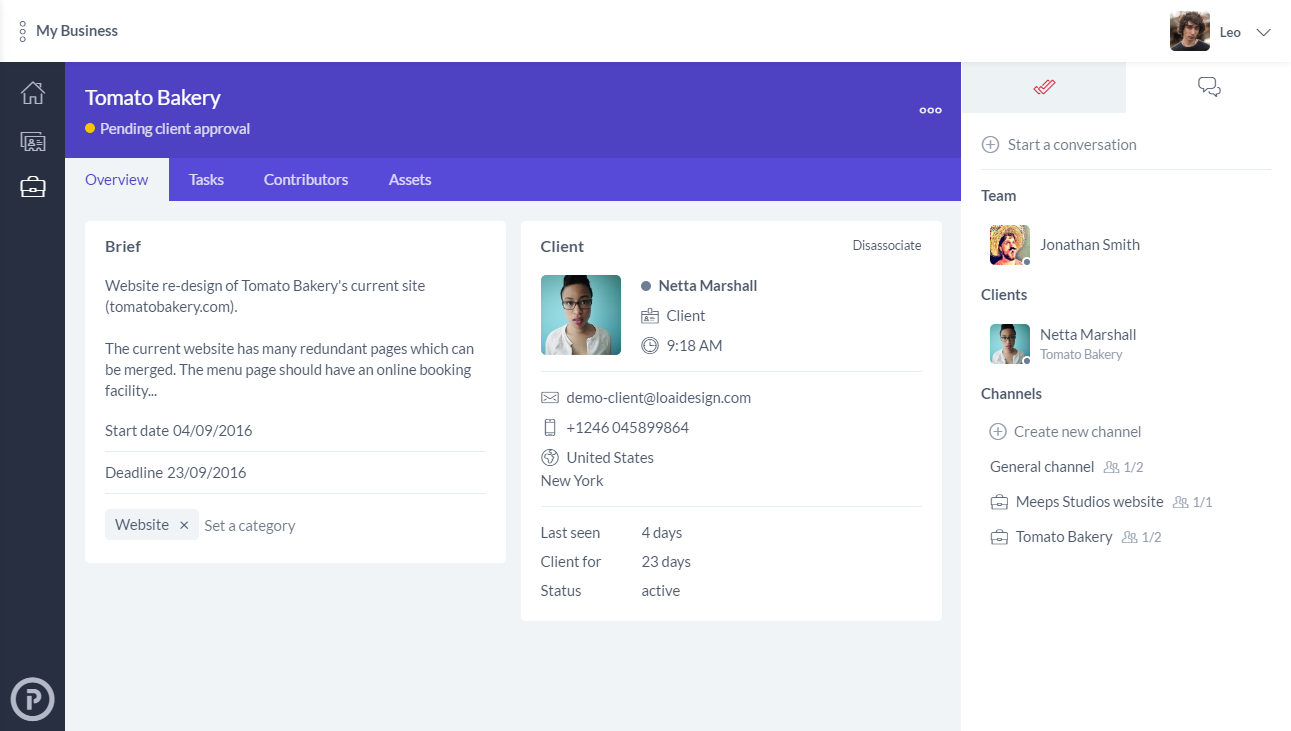The width and height of the screenshot is (1291, 731).
Task: Open Leo's profile avatar
Action: pos(1189,31)
